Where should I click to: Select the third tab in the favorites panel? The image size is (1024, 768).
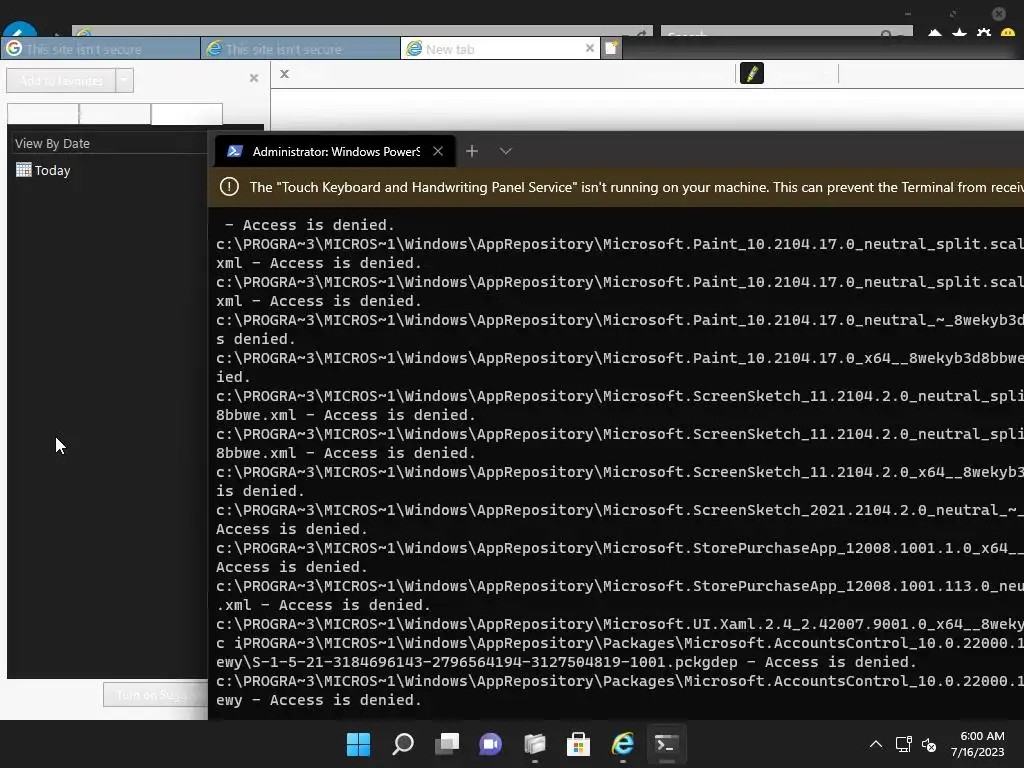(x=187, y=114)
